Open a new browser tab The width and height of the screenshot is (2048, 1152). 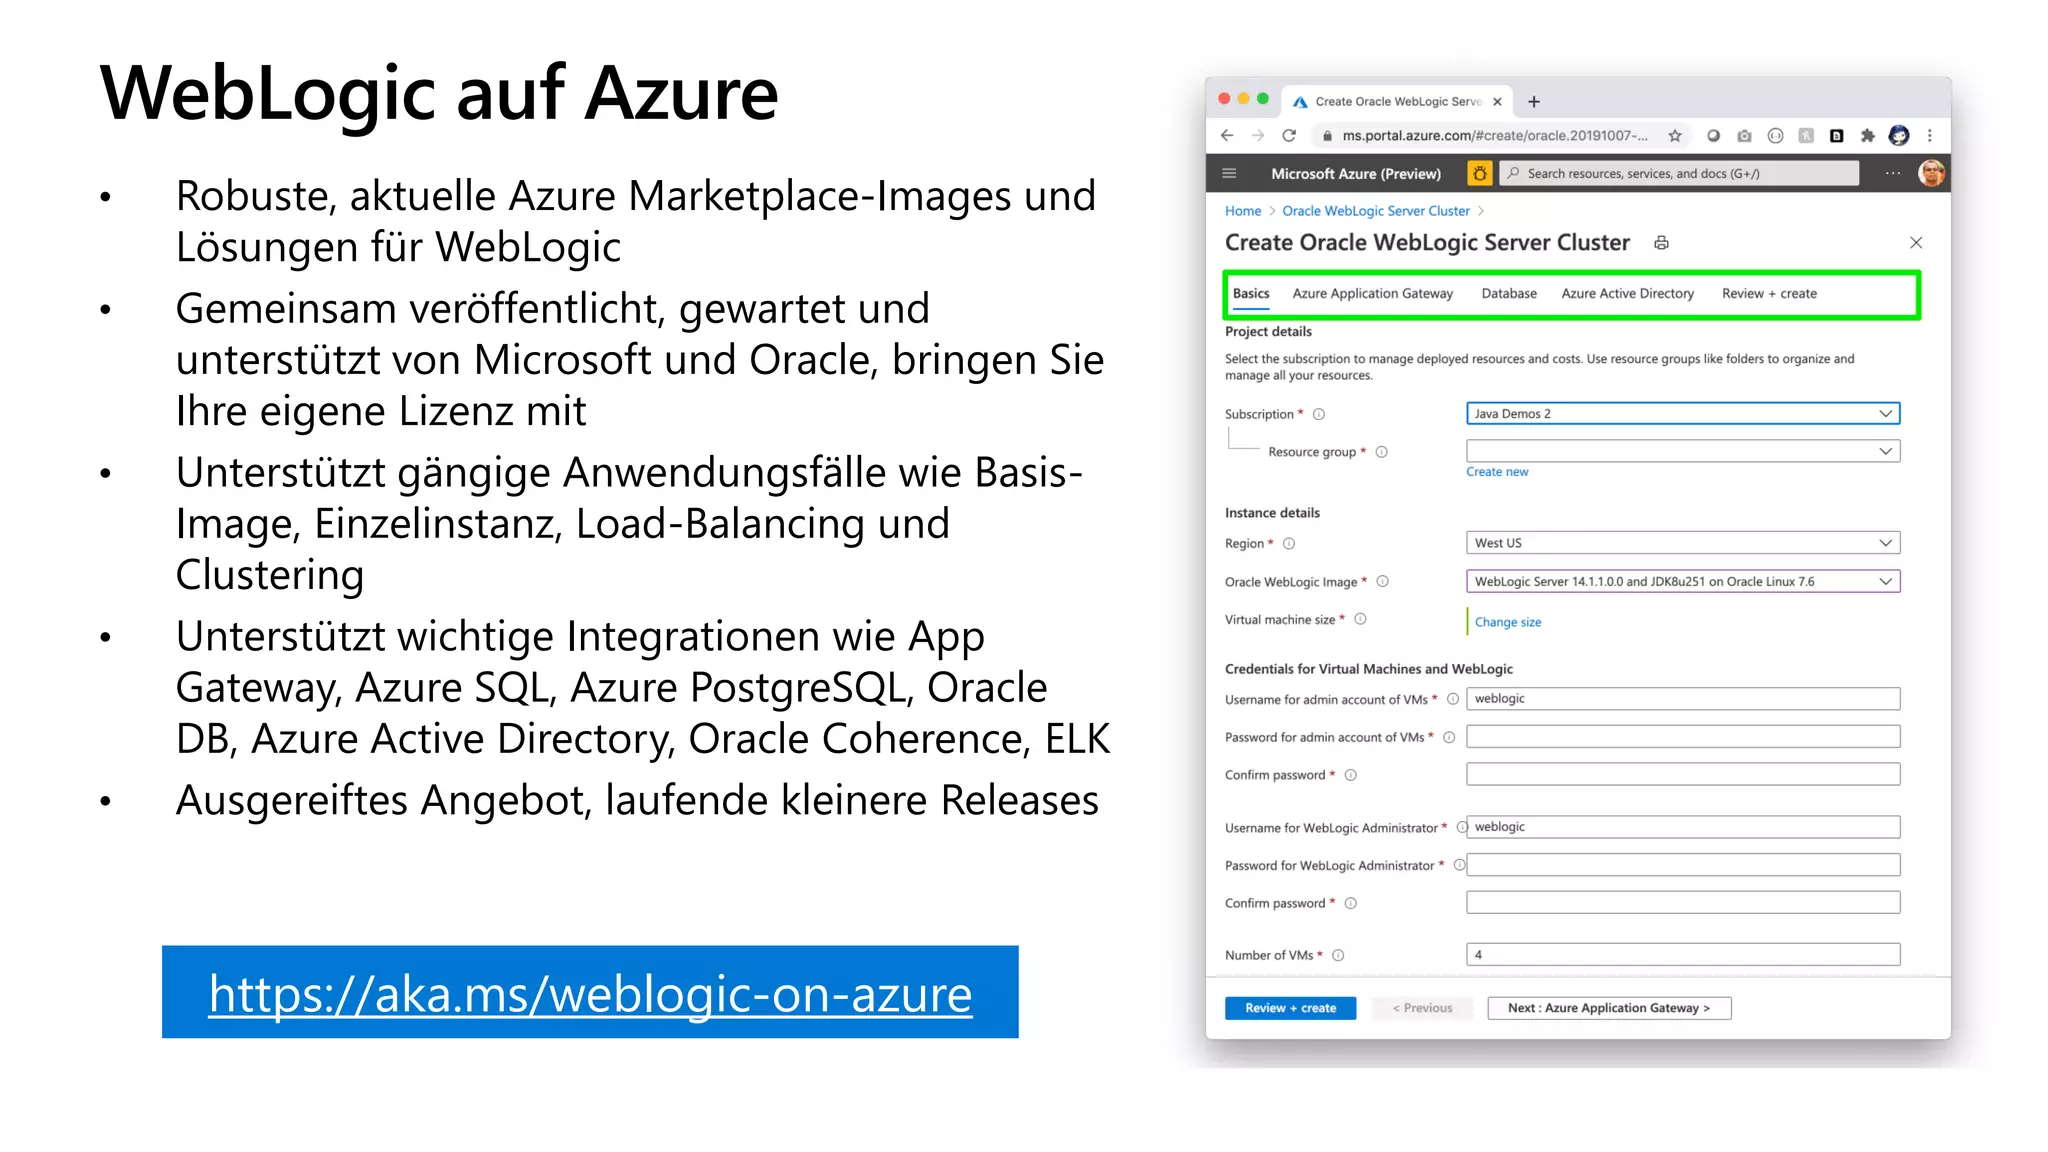point(1534,101)
